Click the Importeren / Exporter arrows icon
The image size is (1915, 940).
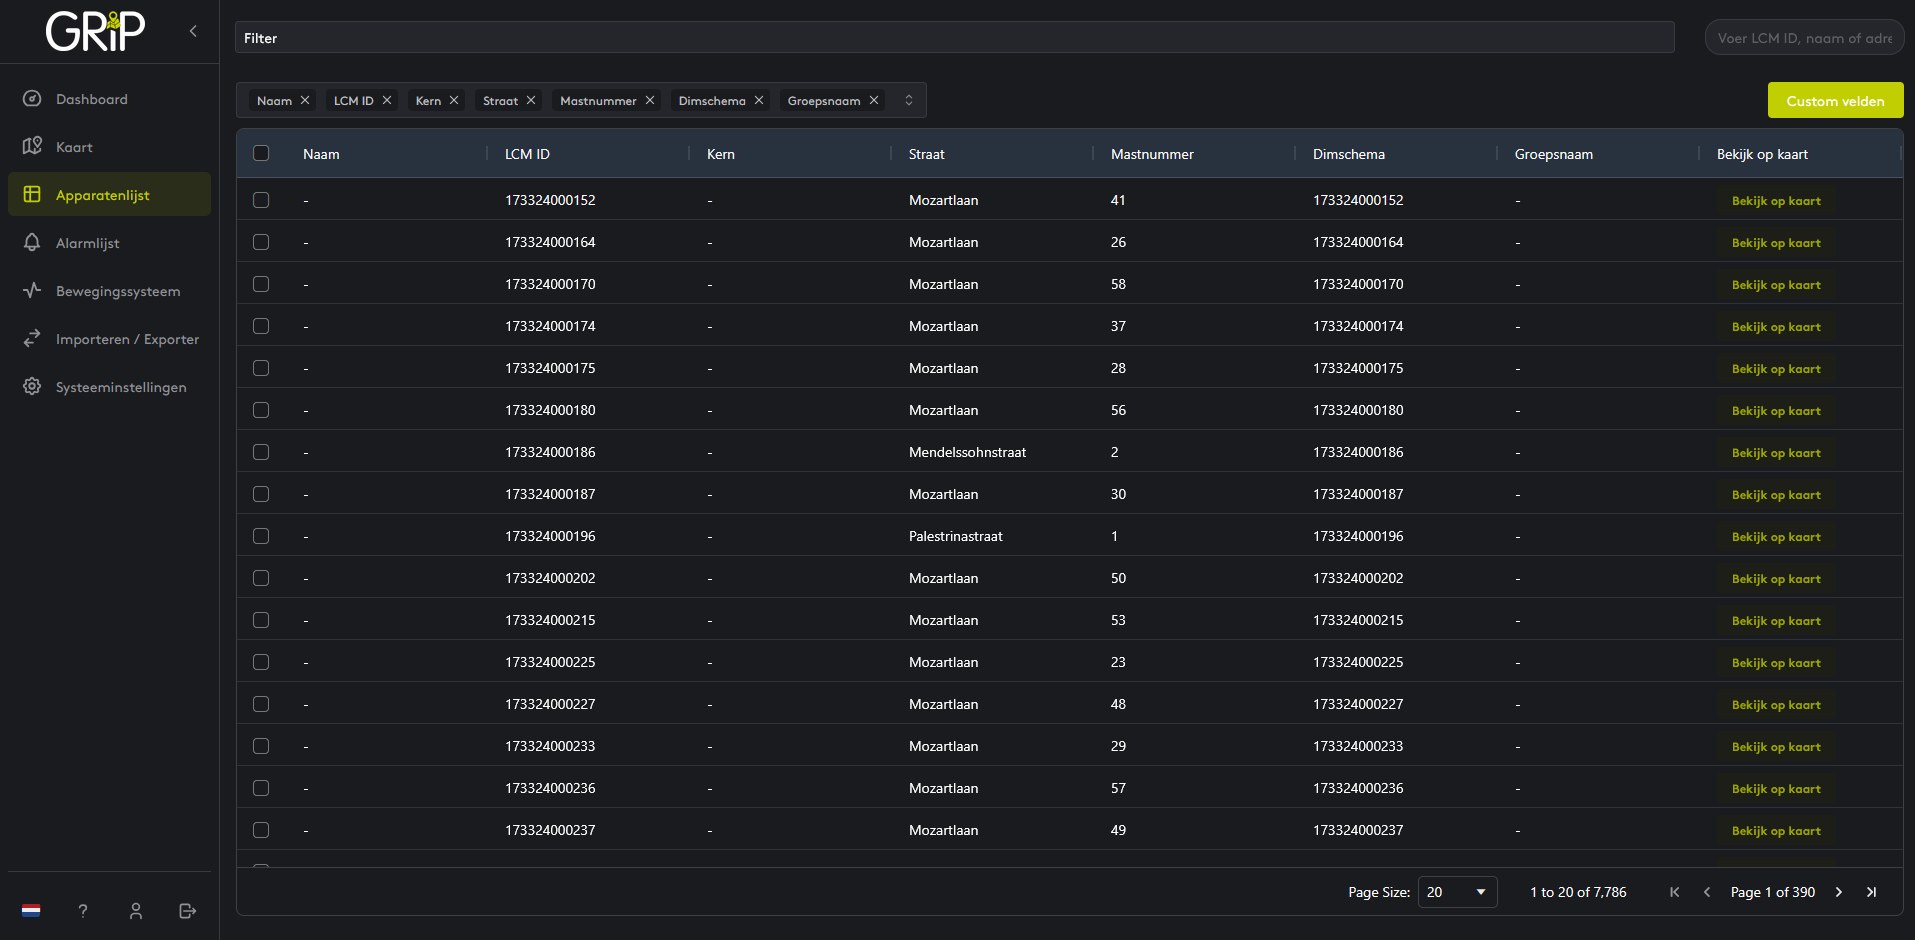pos(32,339)
